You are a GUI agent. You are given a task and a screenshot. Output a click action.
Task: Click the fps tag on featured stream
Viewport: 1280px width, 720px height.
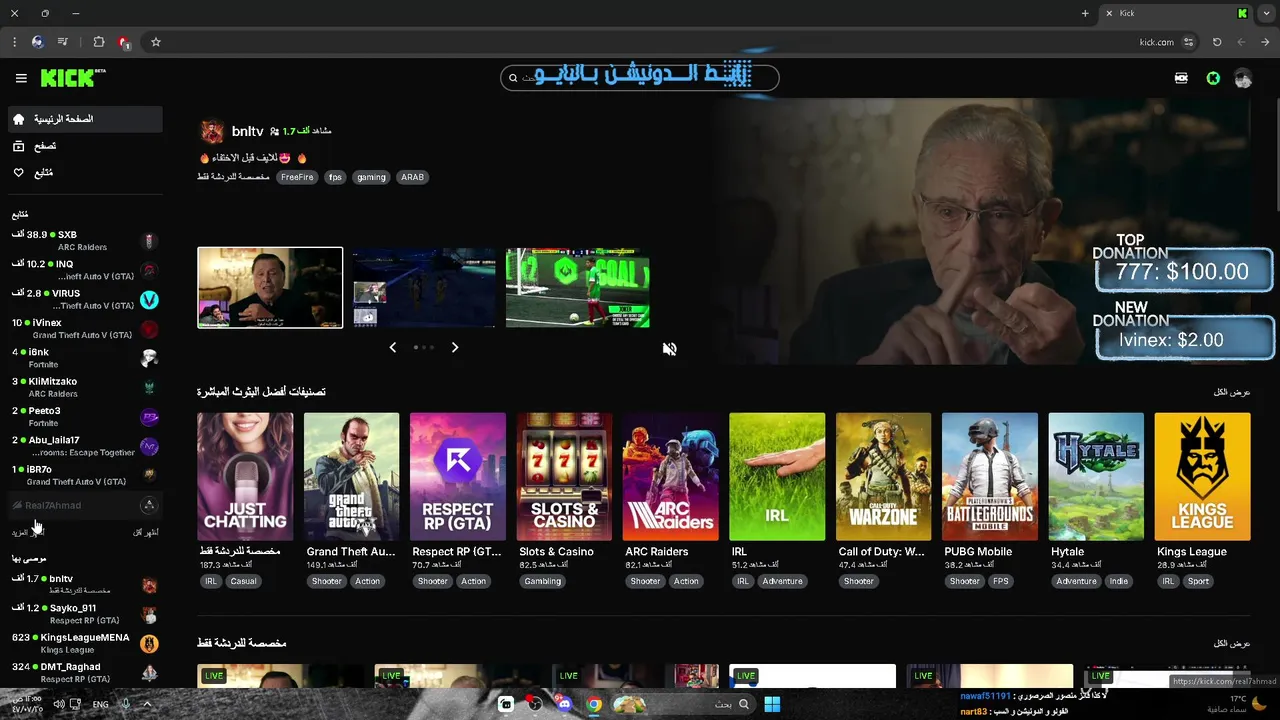click(x=335, y=177)
